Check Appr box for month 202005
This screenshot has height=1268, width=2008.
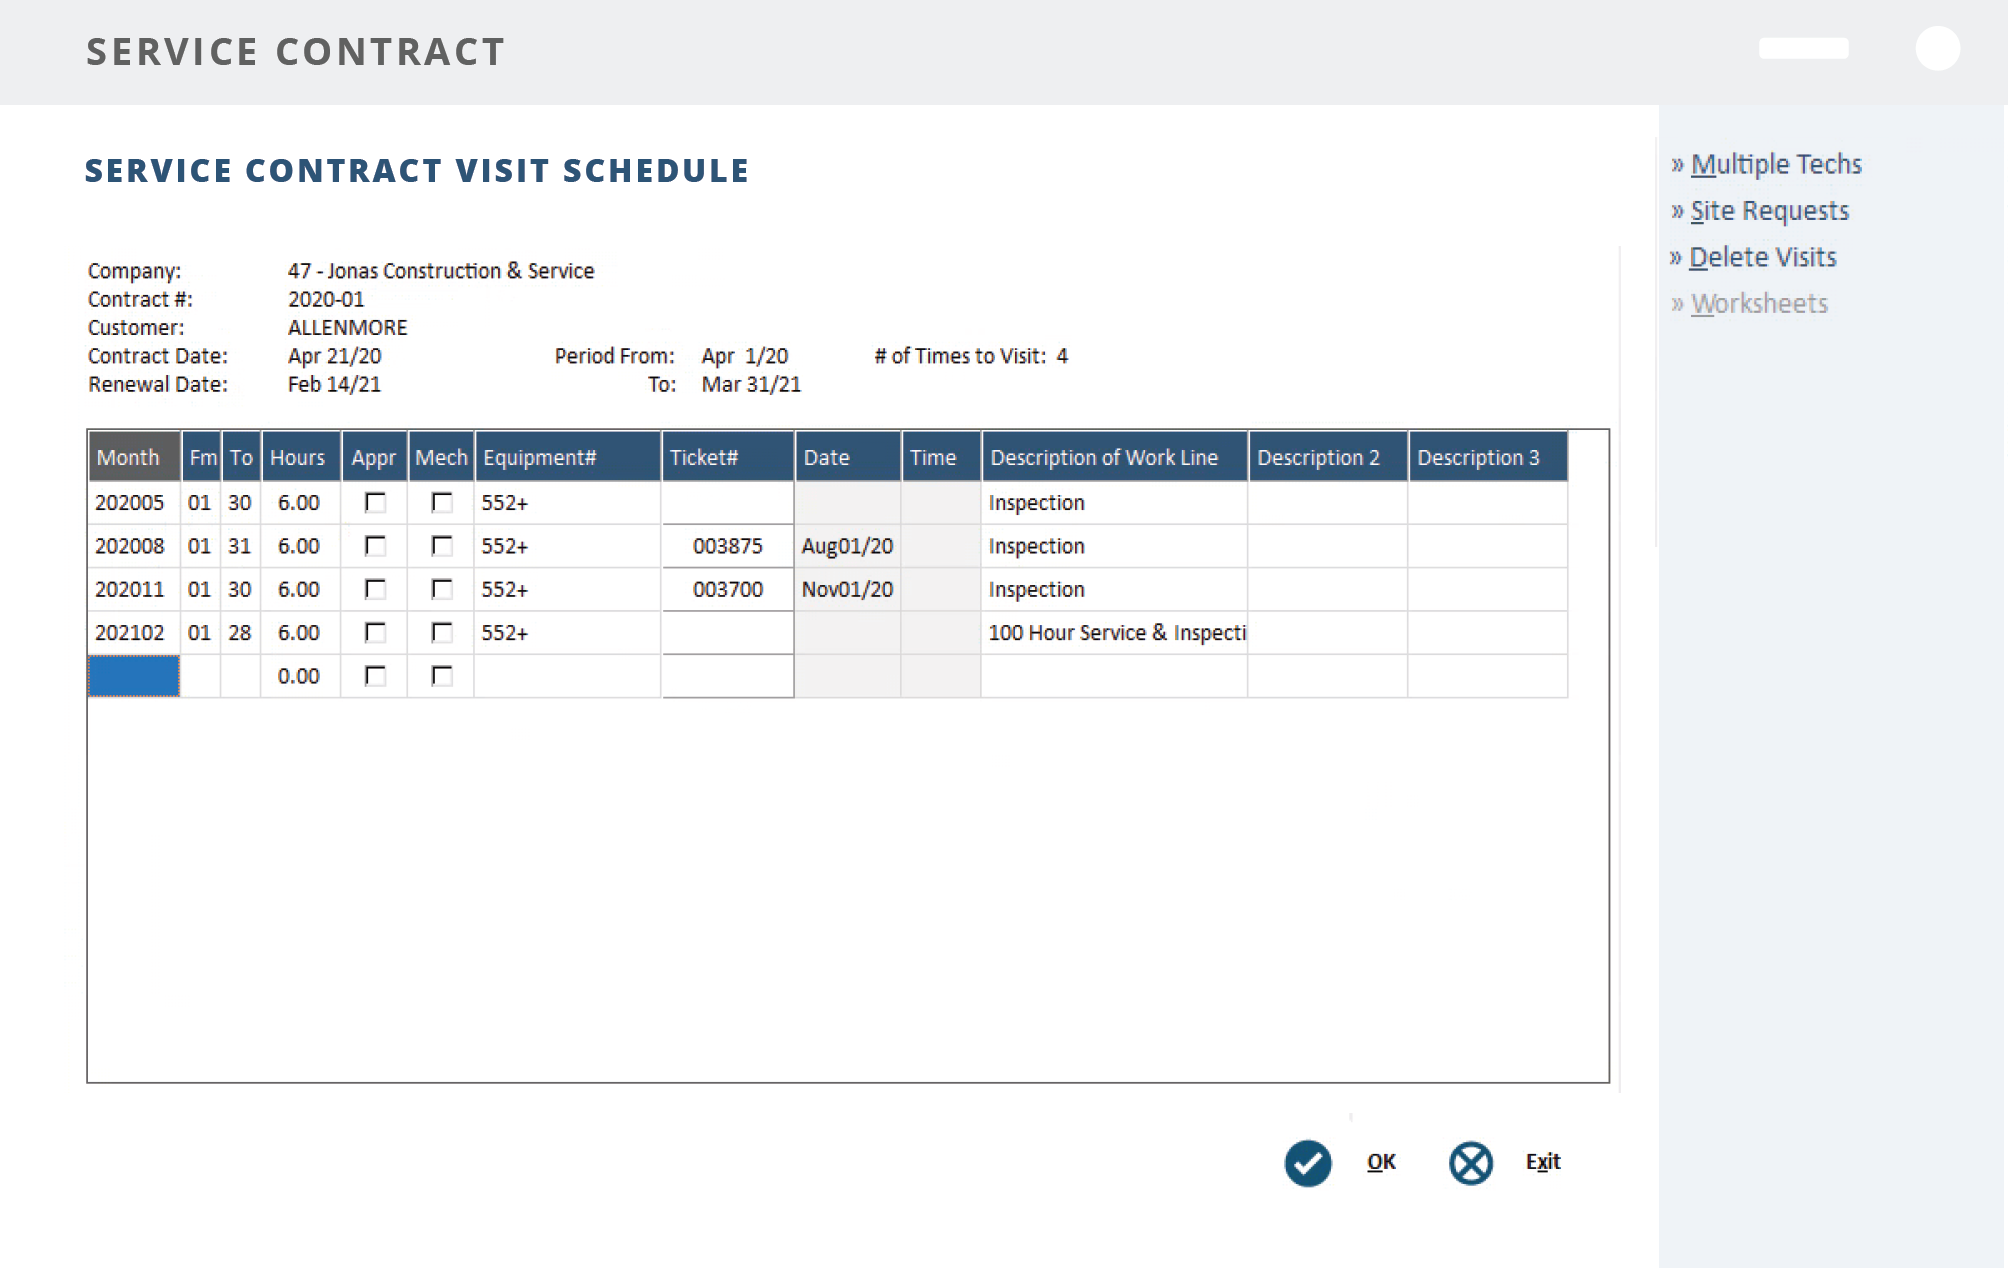point(375,503)
